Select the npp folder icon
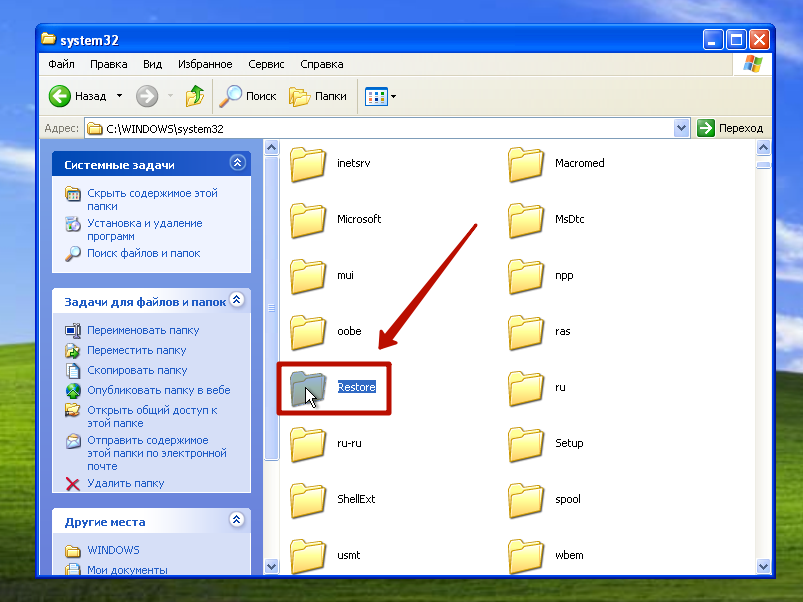Screen dimensions: 803x602 [x=526, y=276]
